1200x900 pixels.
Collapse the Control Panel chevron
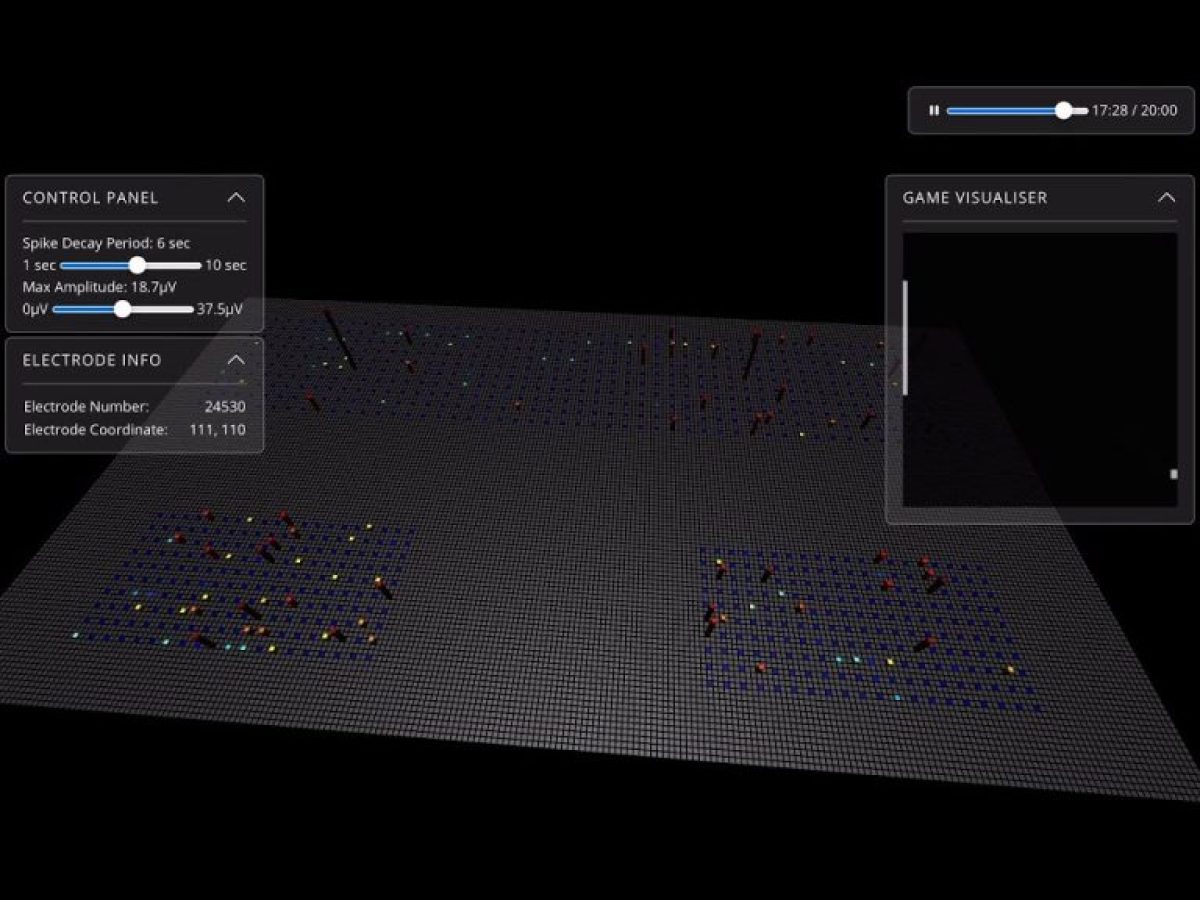point(236,198)
